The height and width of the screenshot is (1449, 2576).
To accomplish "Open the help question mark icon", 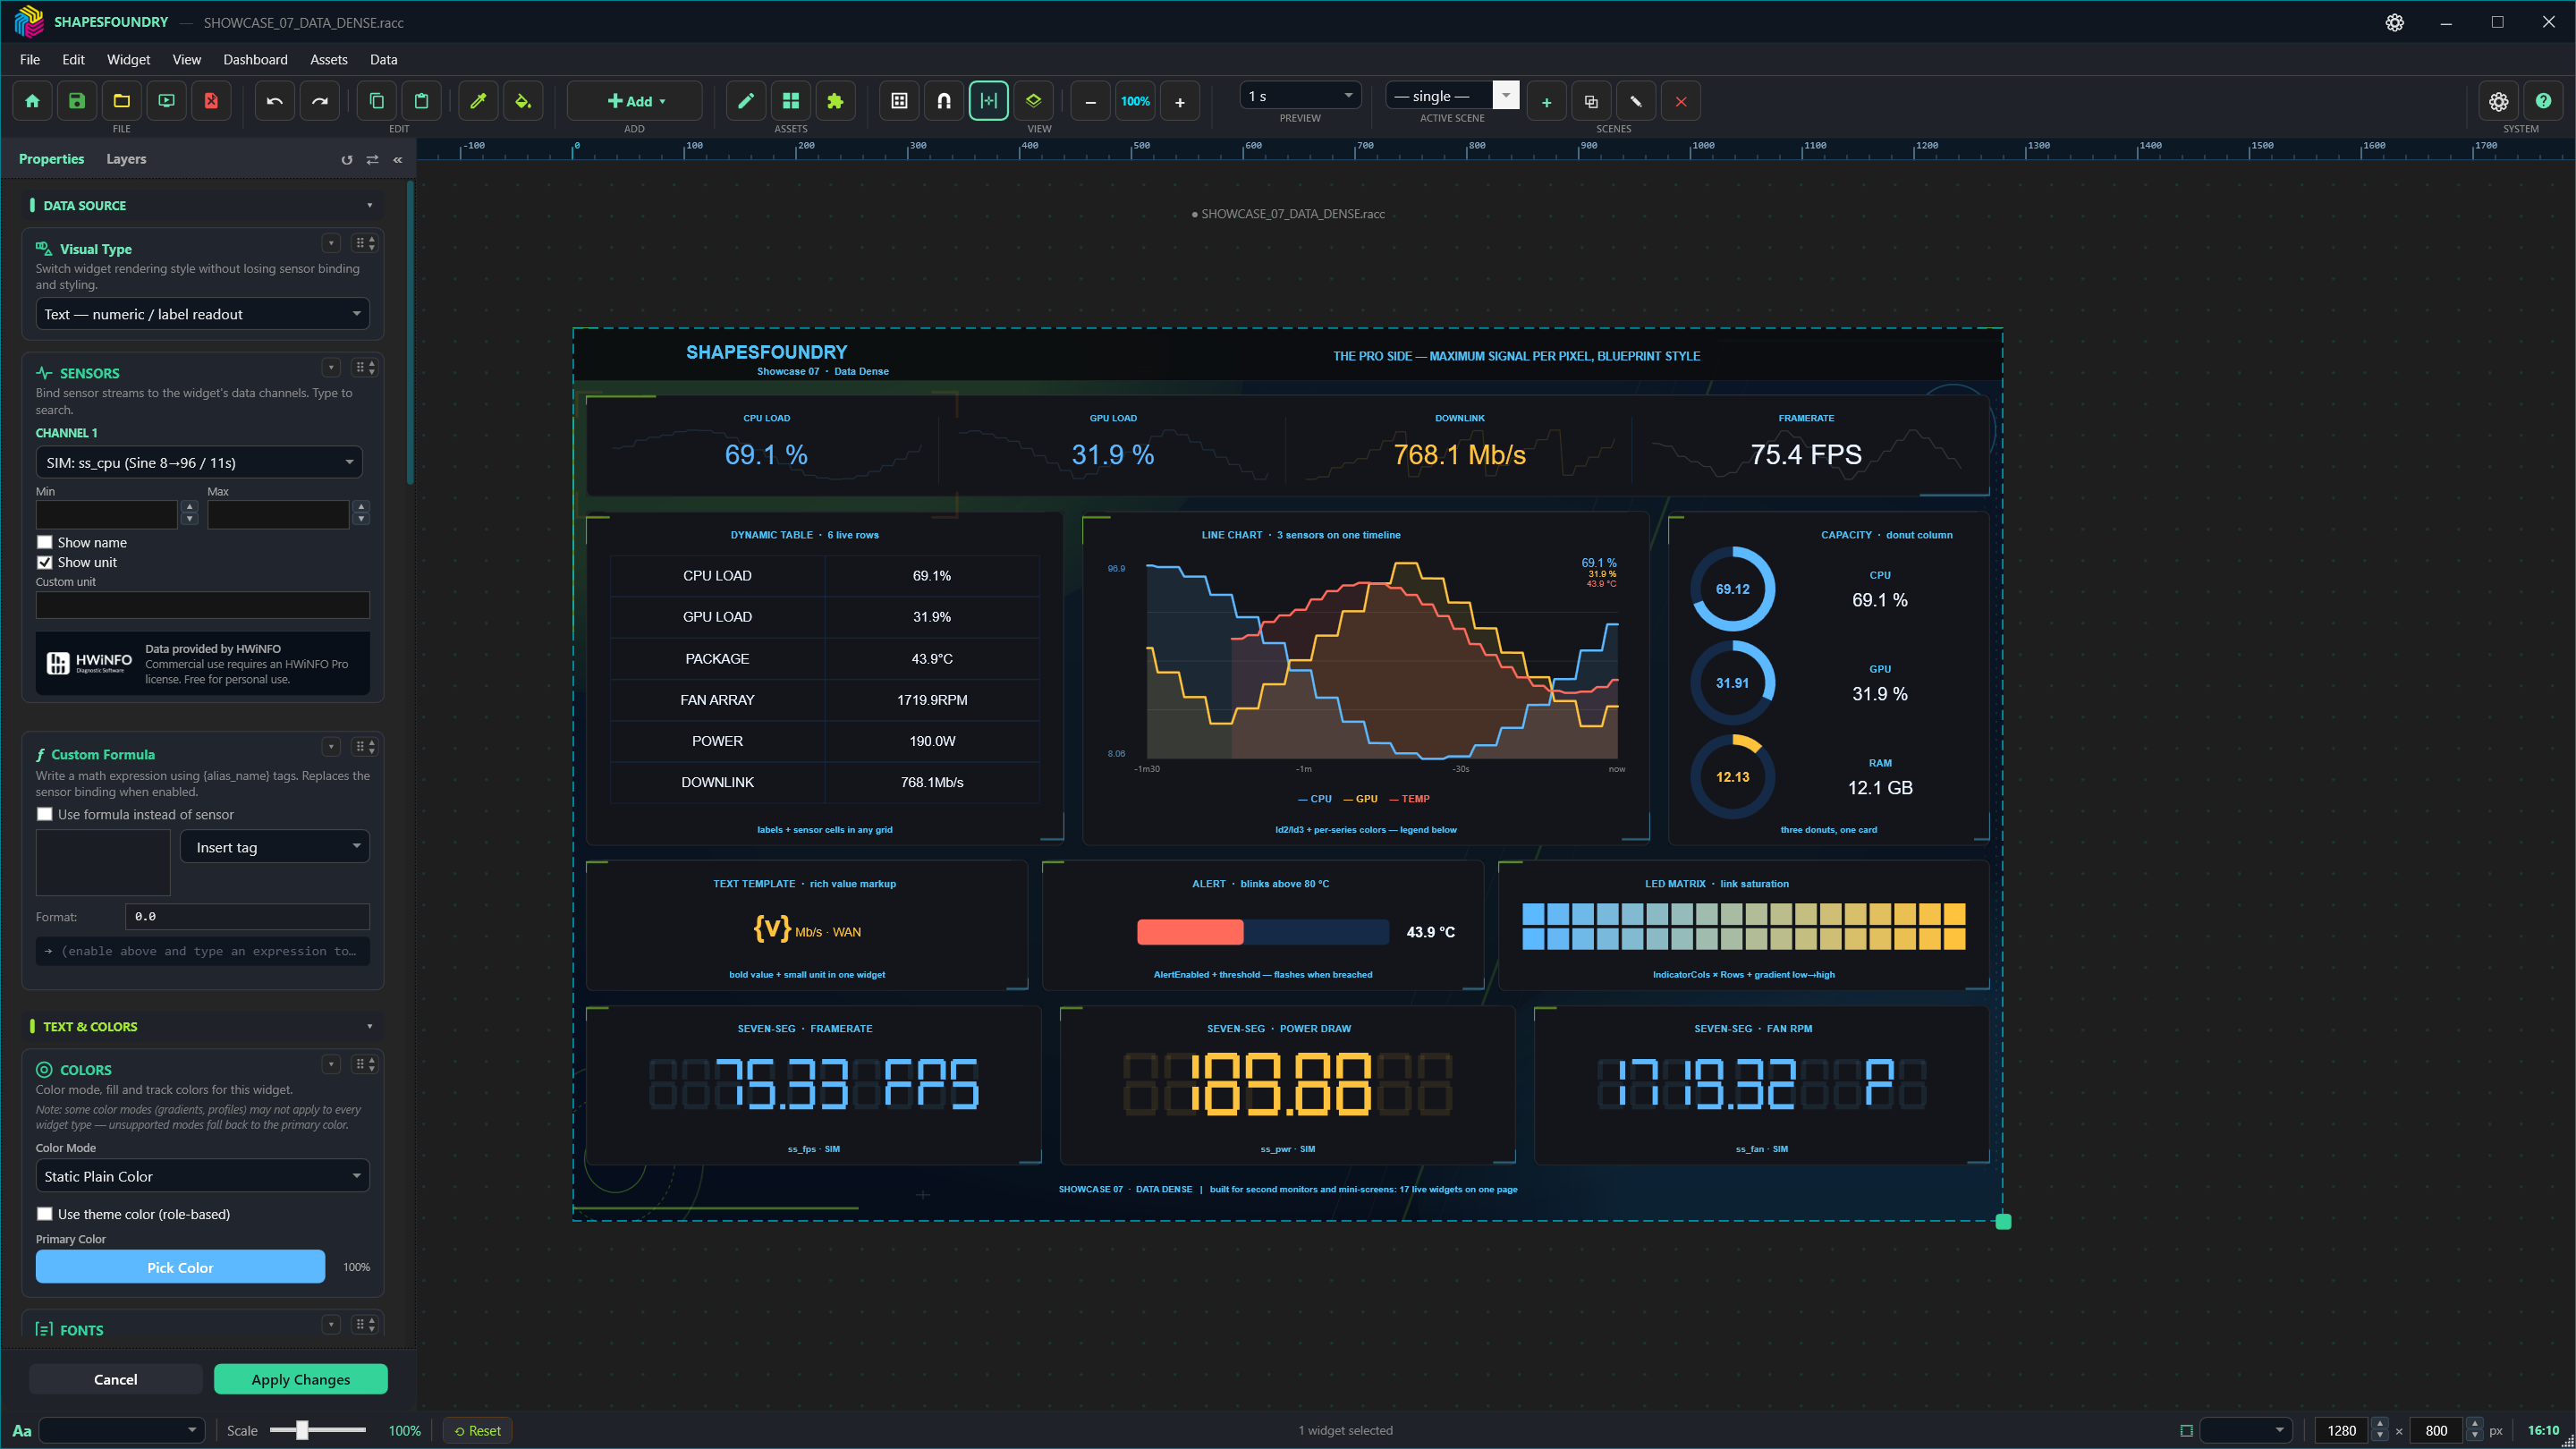I will (2543, 101).
